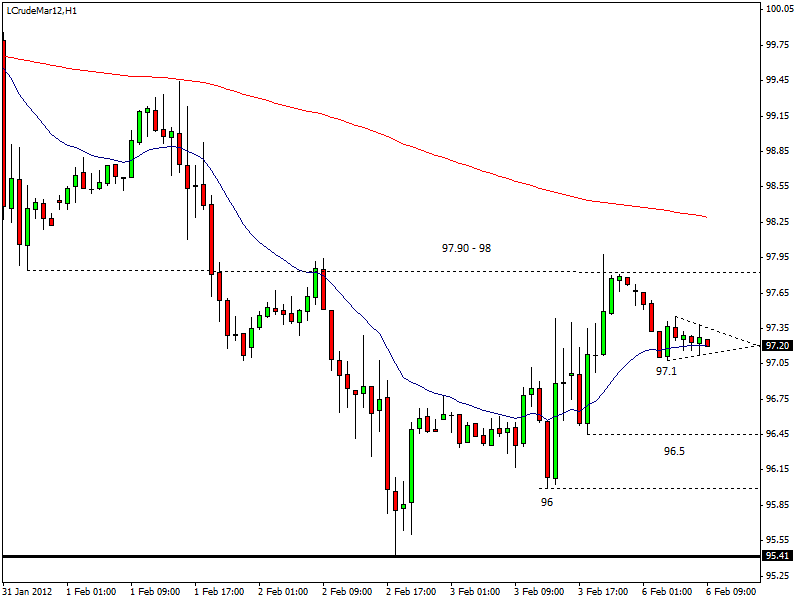
Task: Select the thick black horizontal support line
Action: 300,556
